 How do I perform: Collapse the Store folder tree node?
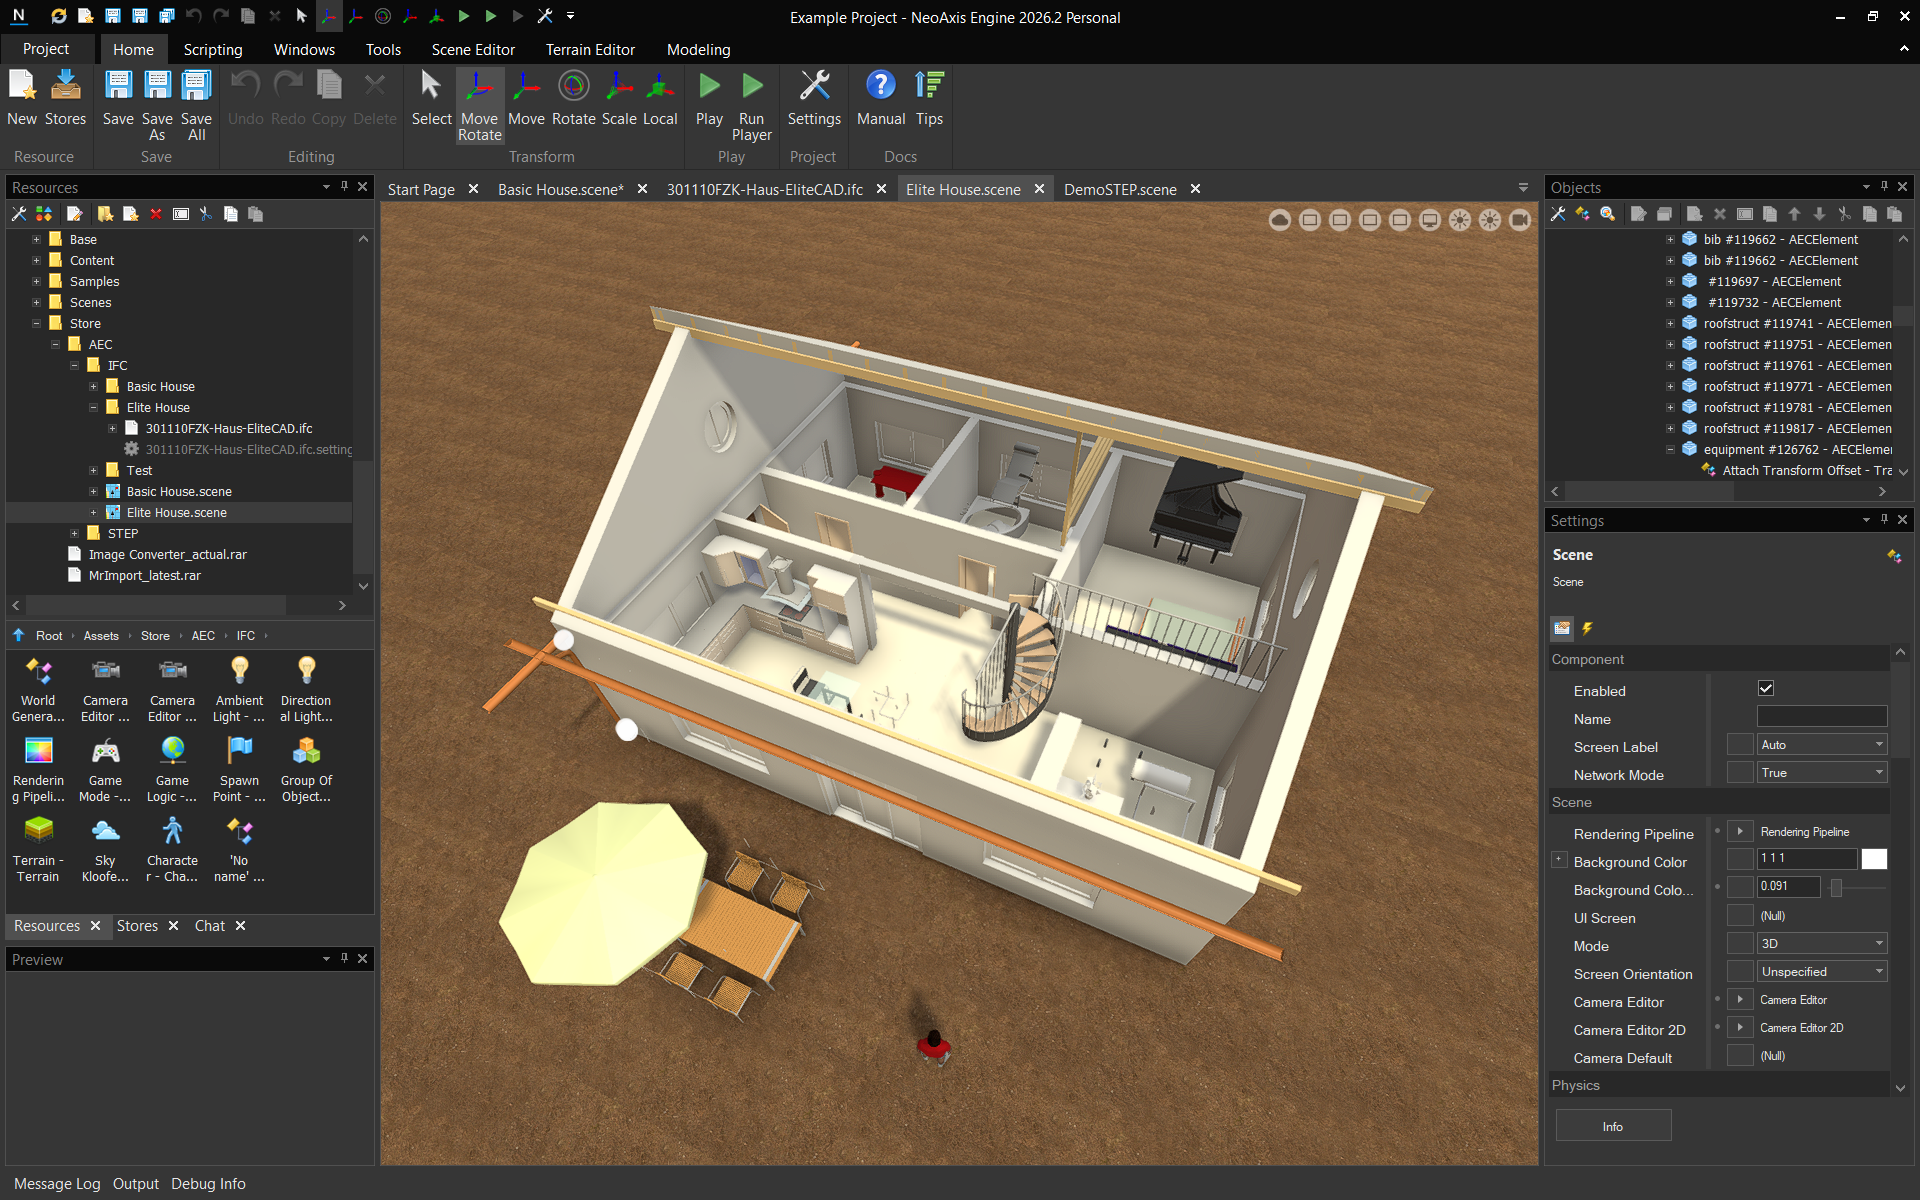tap(36, 324)
